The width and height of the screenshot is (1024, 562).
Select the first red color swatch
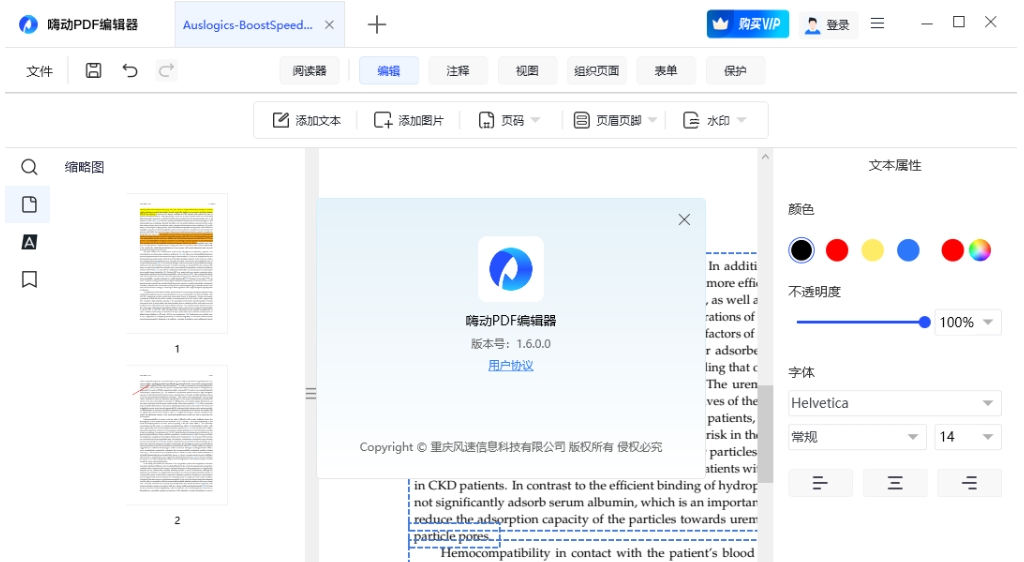[x=837, y=250]
